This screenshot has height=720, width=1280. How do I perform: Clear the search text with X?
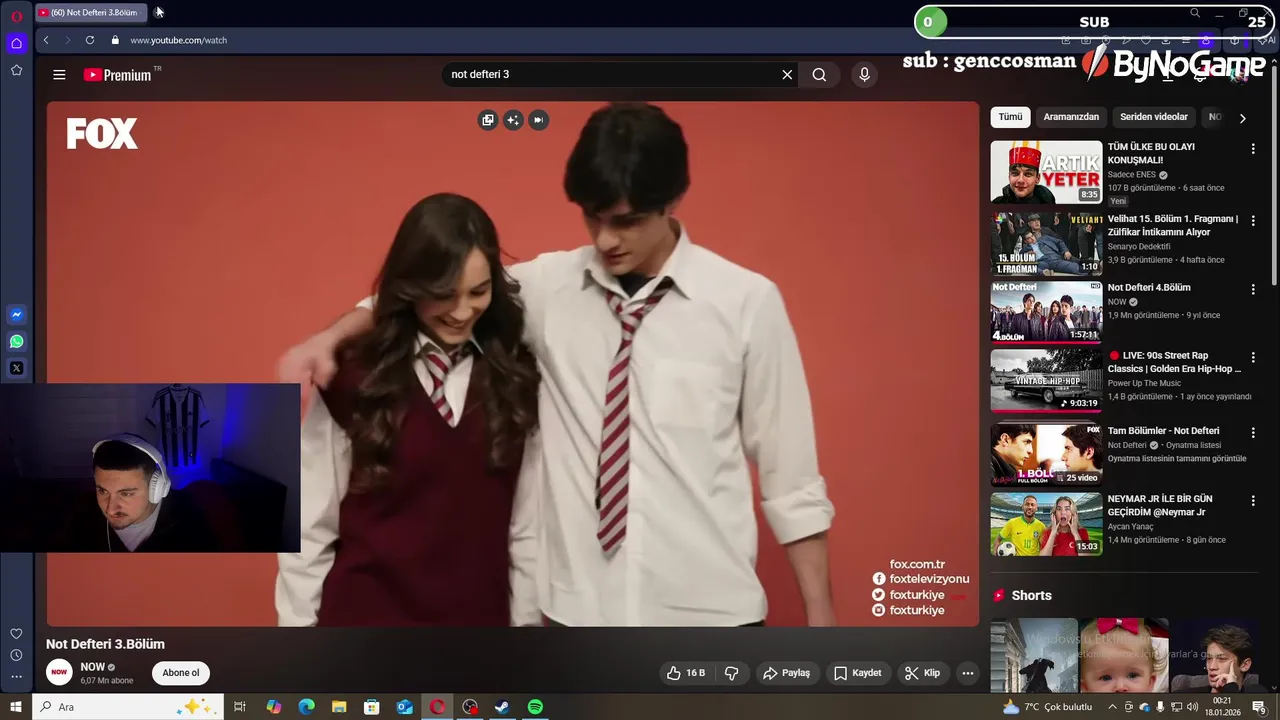click(787, 75)
